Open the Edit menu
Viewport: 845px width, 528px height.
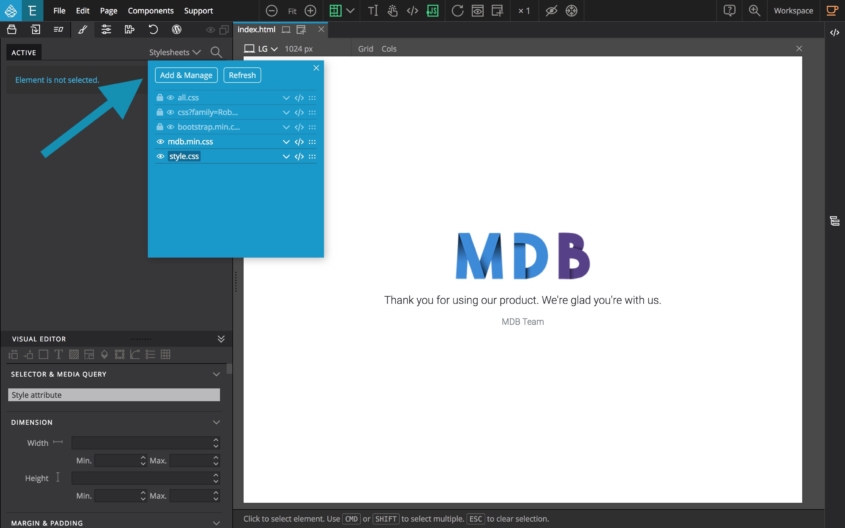pyautogui.click(x=82, y=11)
